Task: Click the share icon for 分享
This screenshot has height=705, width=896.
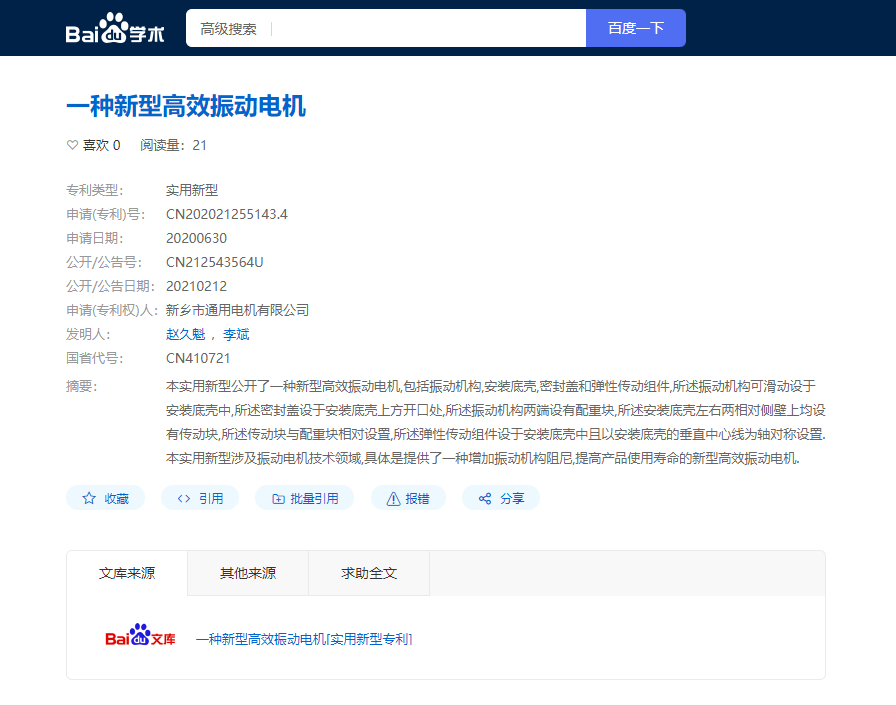Action: tap(485, 498)
